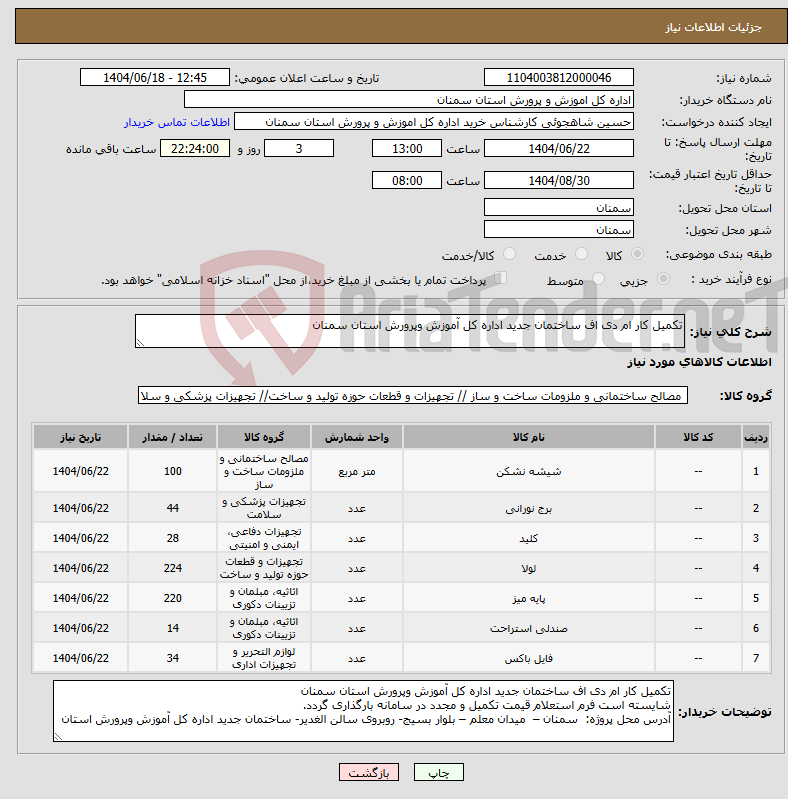The image size is (788, 799).
Task: Select the کالا radio button
Action: 637,254
